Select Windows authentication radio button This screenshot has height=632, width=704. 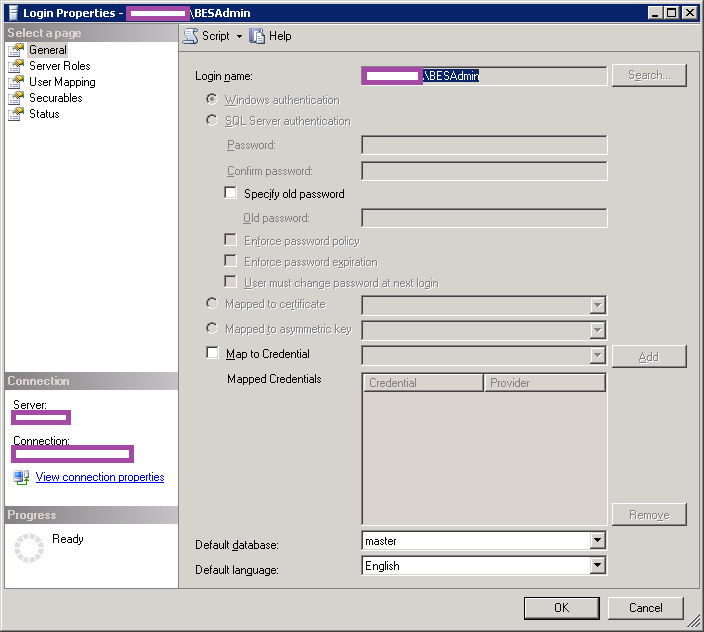(212, 99)
